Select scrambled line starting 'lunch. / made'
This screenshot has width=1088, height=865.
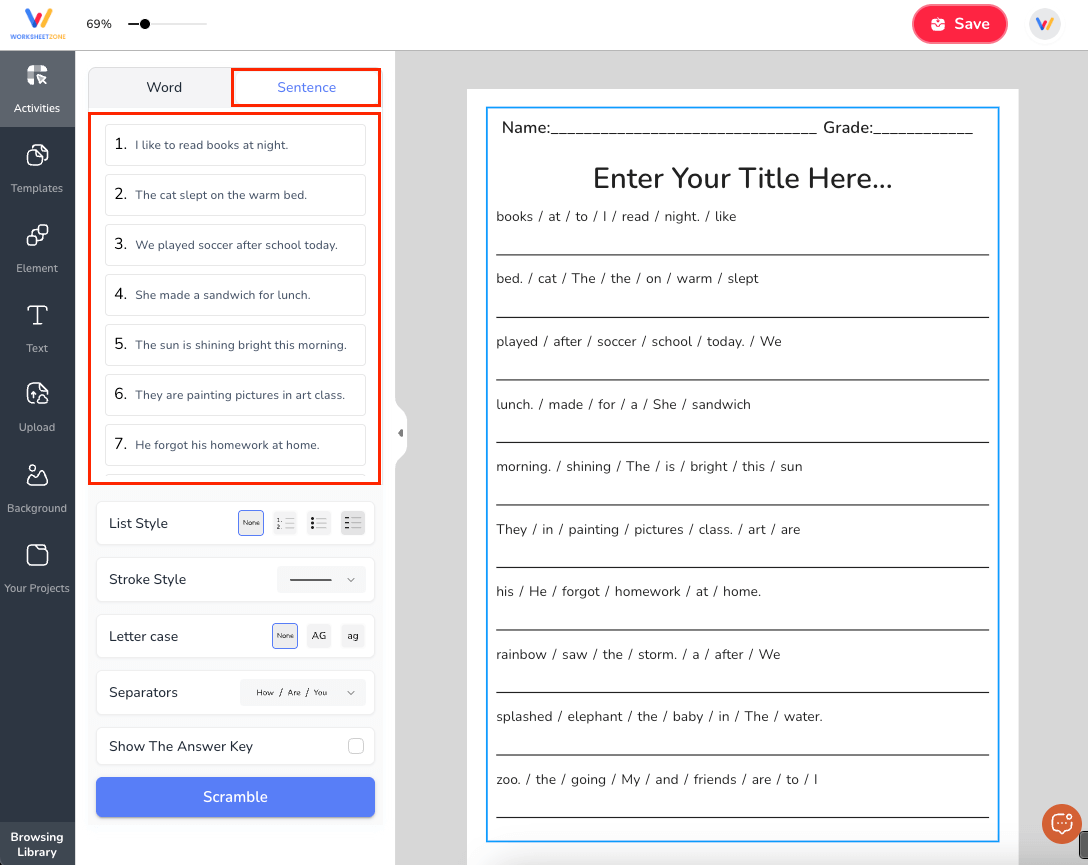[x=623, y=404]
